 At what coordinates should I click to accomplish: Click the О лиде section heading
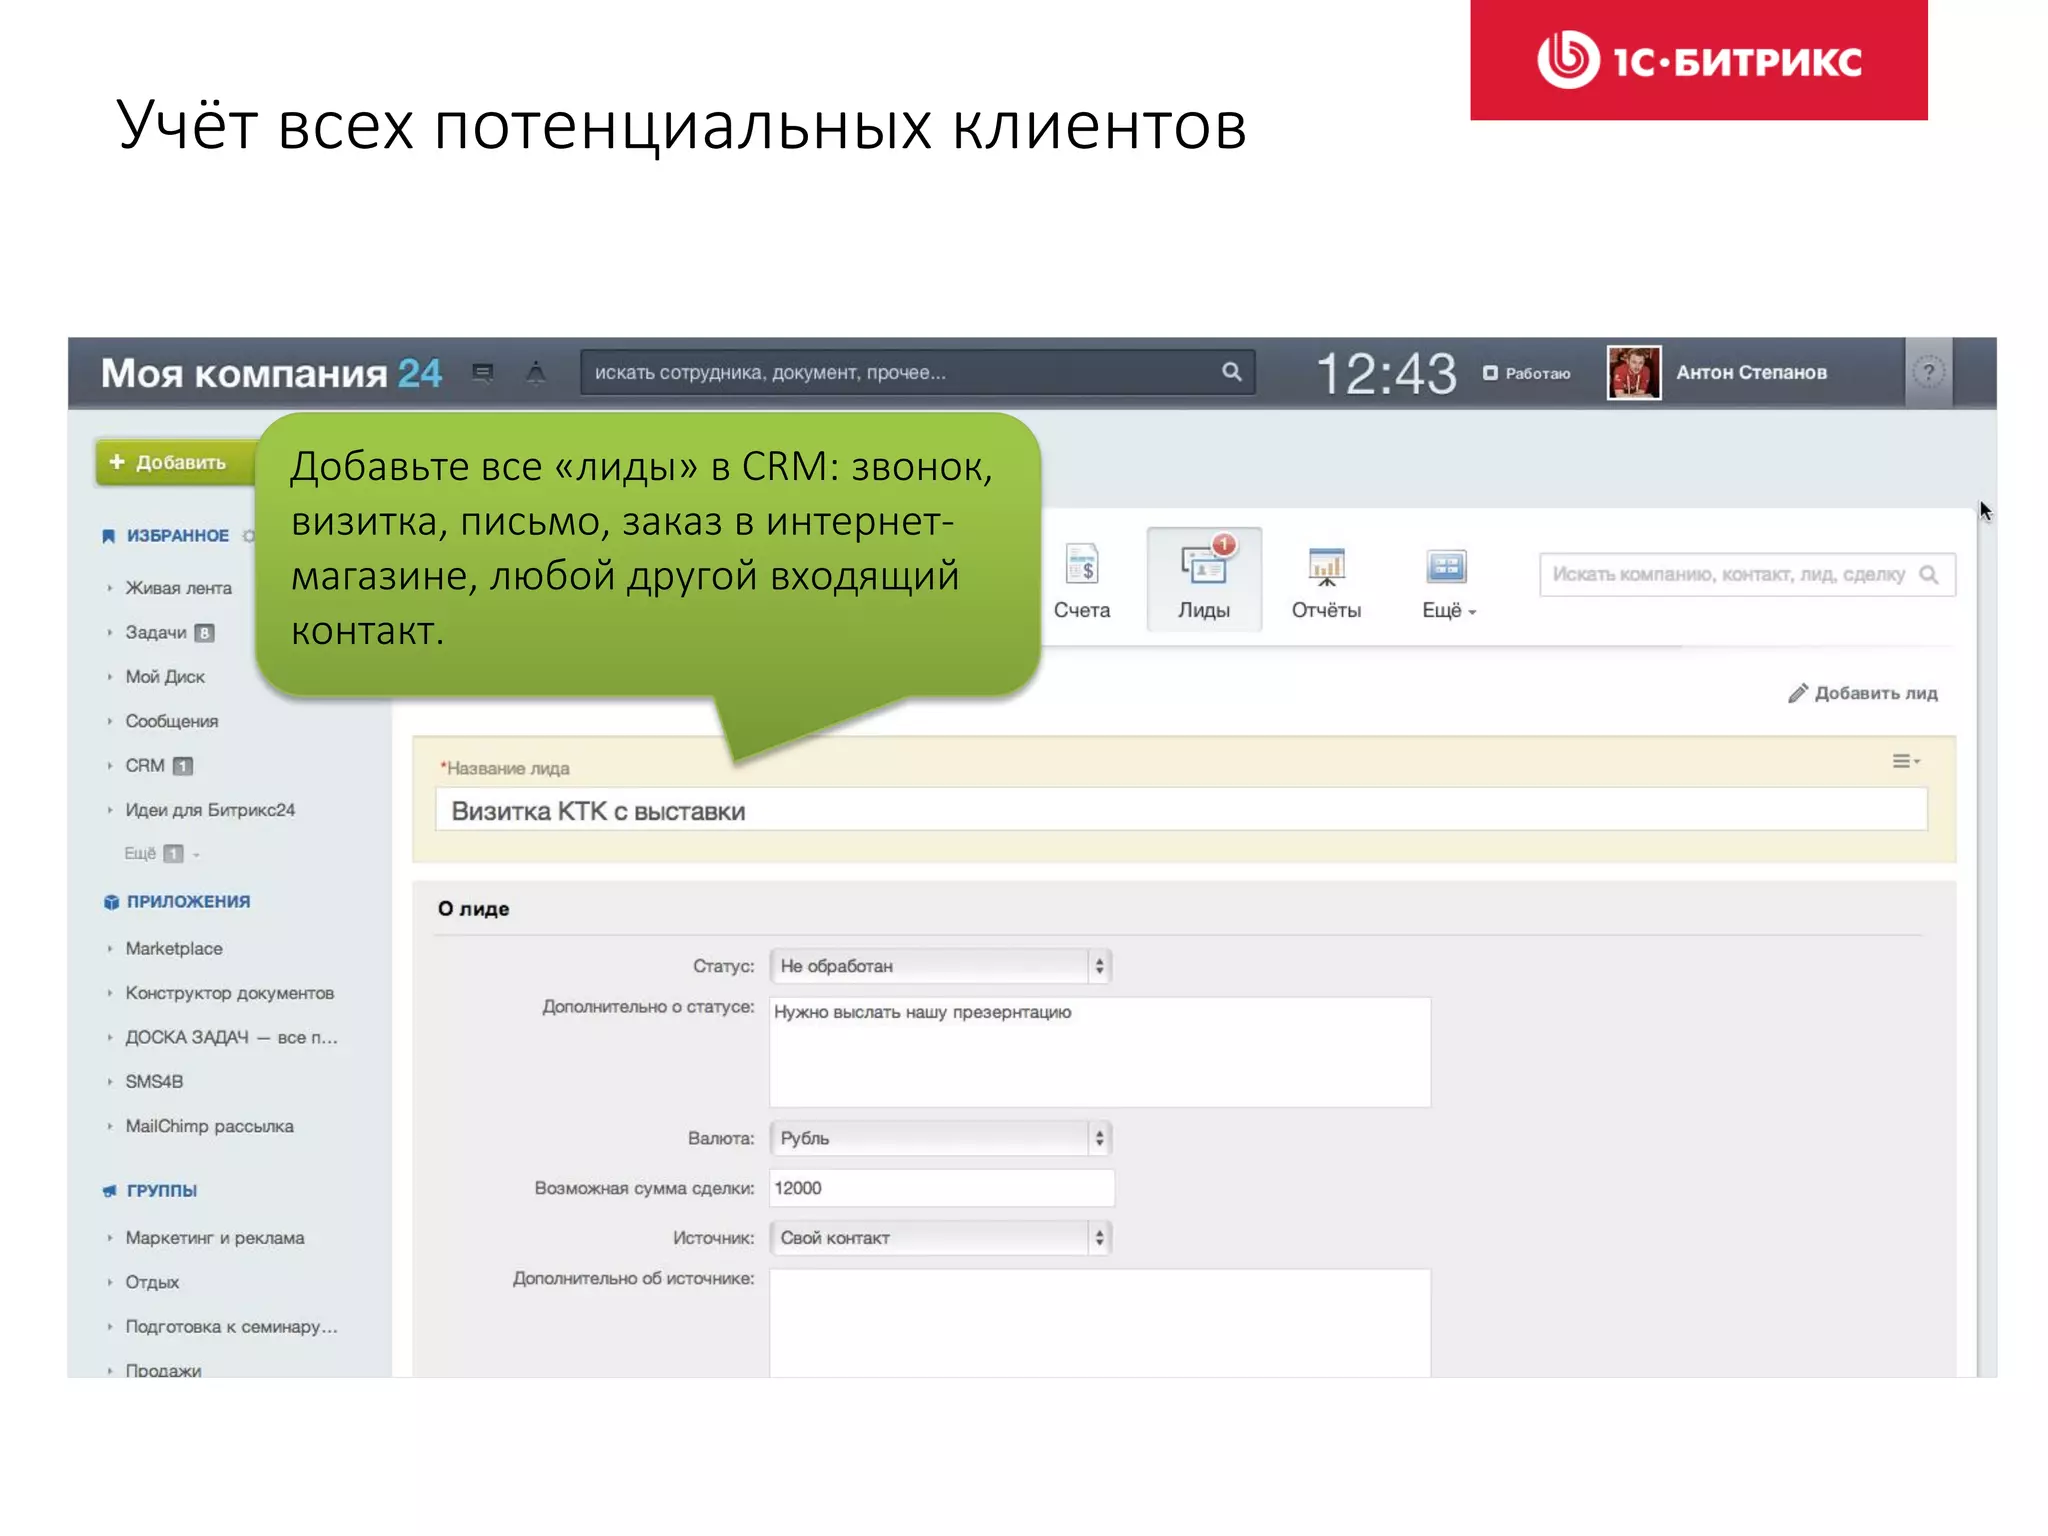point(474,909)
